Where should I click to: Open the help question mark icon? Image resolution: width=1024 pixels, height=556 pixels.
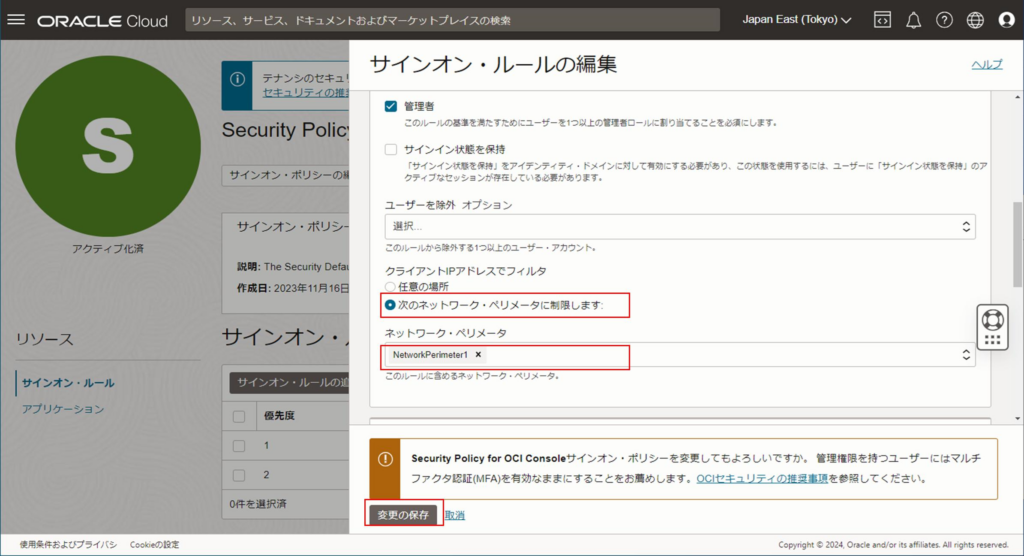(944, 20)
